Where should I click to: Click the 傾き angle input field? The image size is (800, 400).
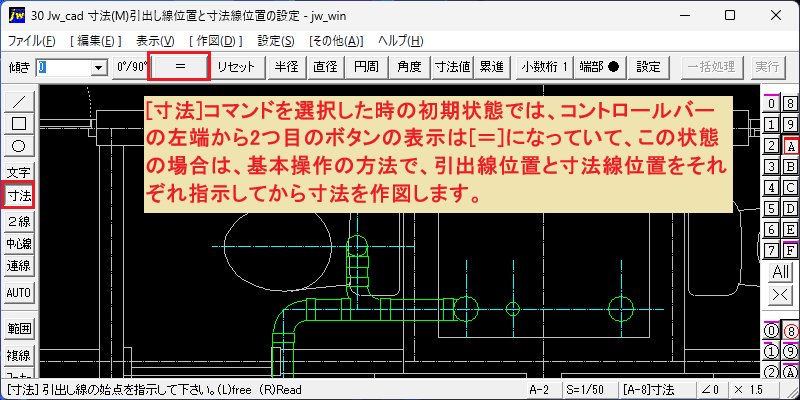pyautogui.click(x=64, y=67)
